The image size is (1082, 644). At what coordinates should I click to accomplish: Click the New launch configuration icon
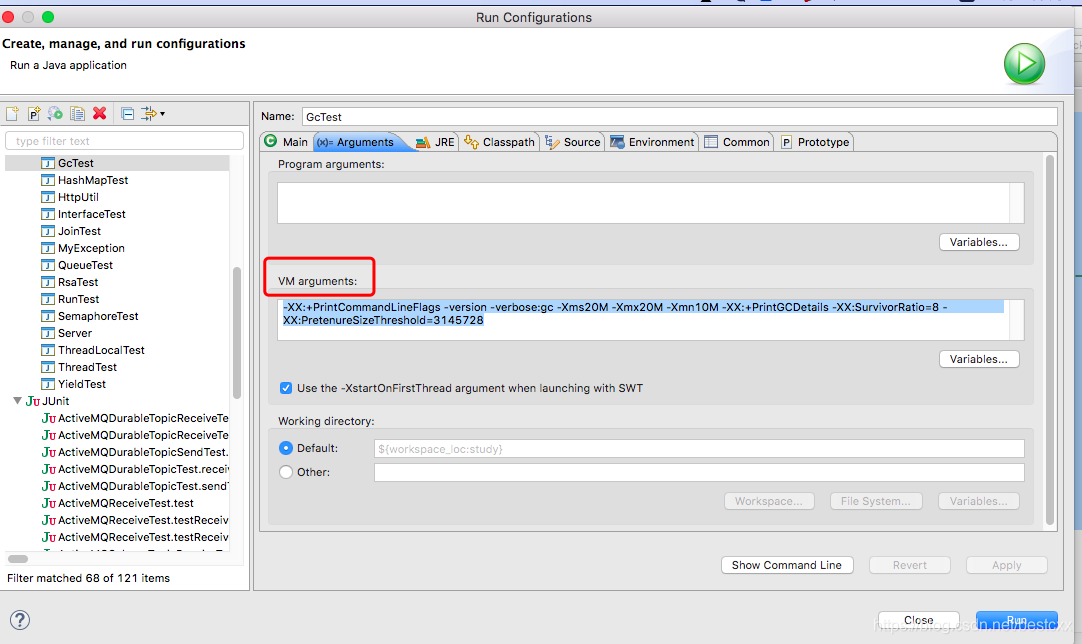[12, 114]
